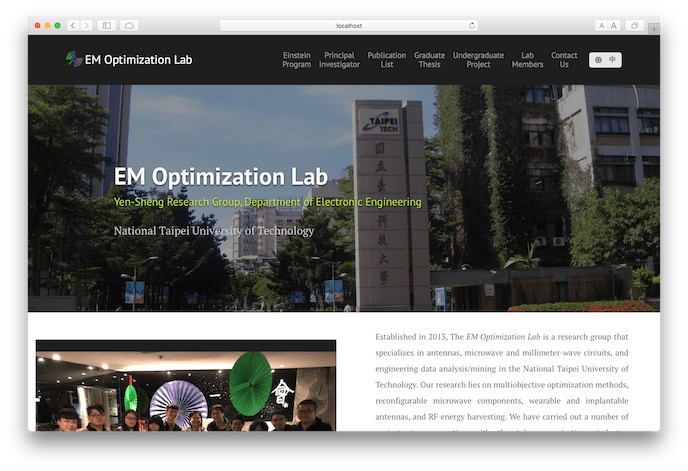The height and width of the screenshot is (471, 688).
Task: Click the EM Optimization Lab logo icon
Action: pos(74,59)
